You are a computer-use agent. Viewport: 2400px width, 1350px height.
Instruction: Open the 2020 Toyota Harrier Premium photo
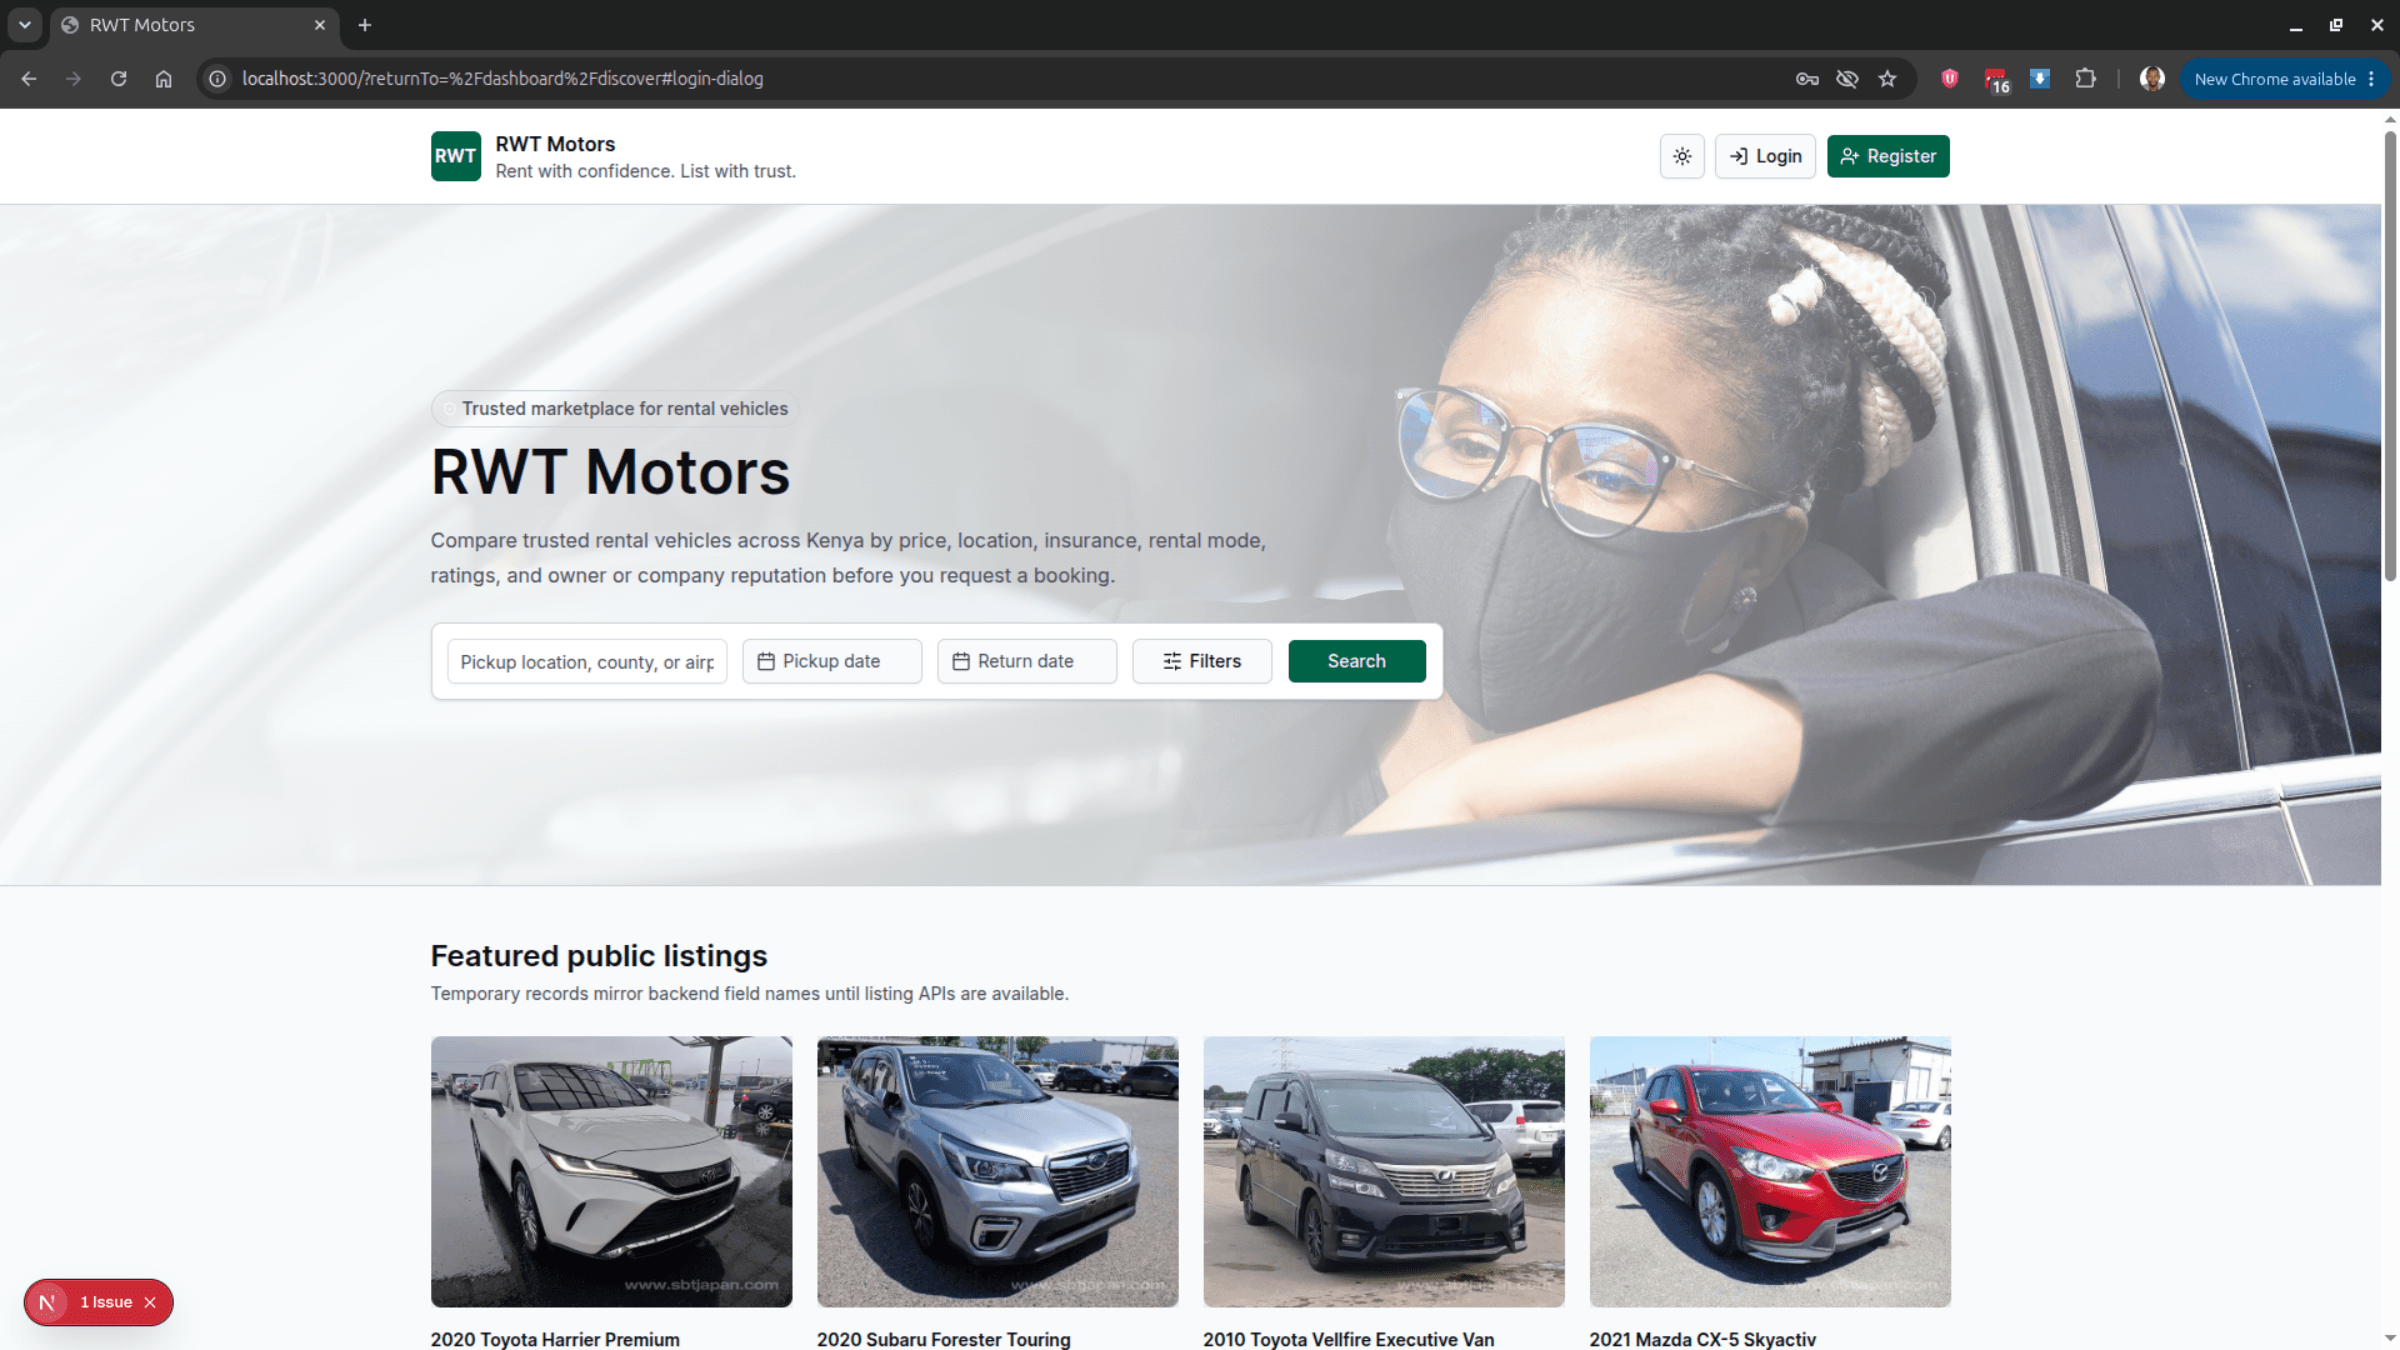[611, 1171]
